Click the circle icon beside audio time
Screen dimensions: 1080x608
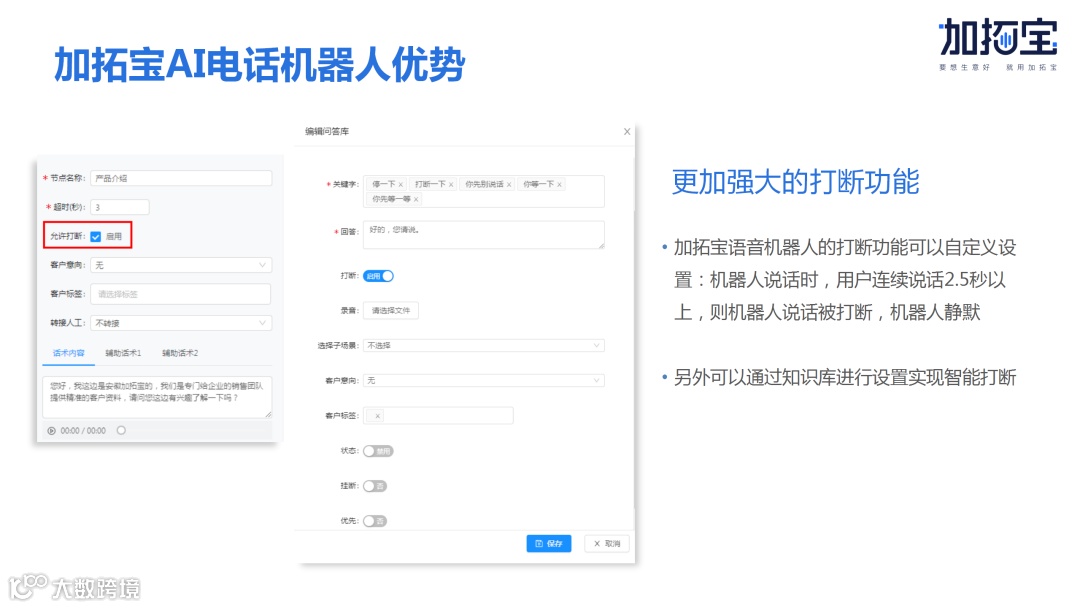point(121,430)
